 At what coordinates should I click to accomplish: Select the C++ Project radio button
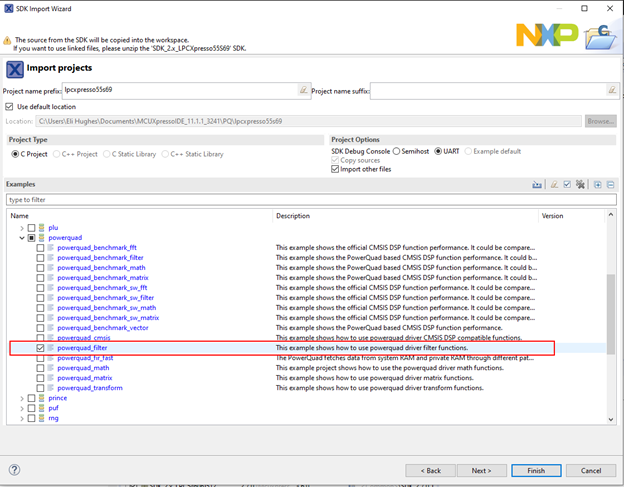coord(57,154)
